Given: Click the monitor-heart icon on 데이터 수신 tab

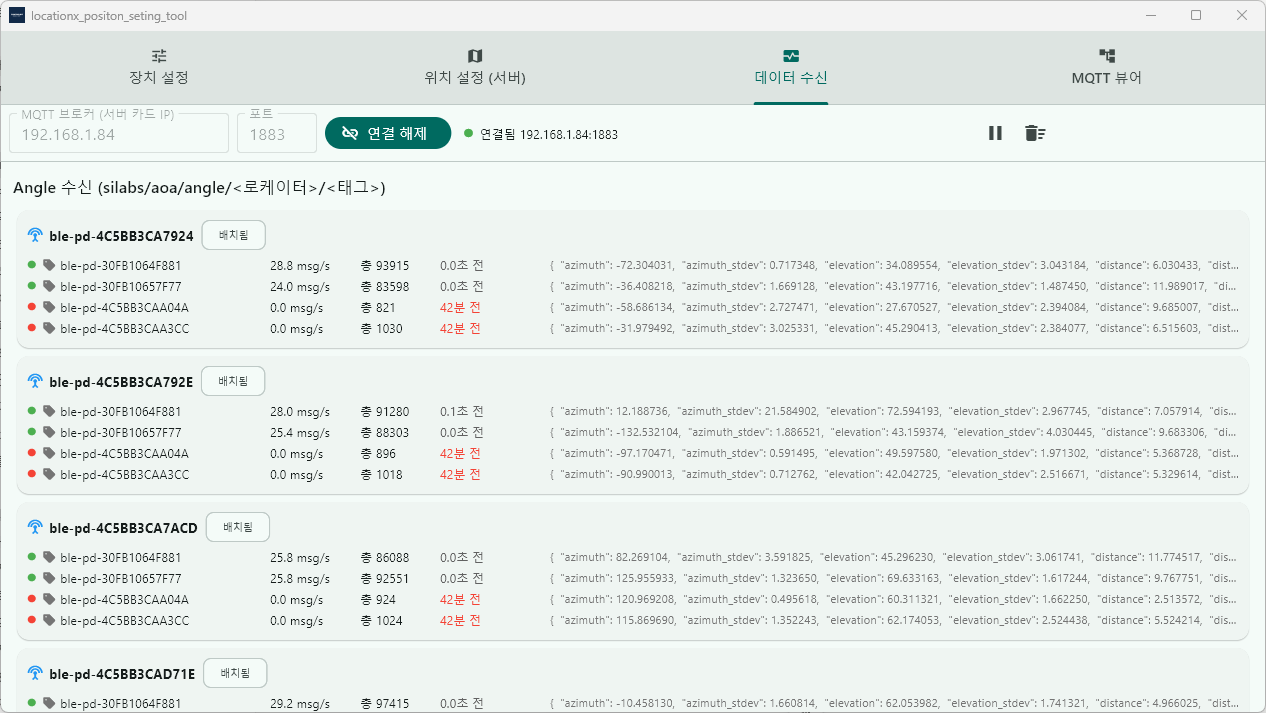Looking at the screenshot, I should (x=791, y=56).
